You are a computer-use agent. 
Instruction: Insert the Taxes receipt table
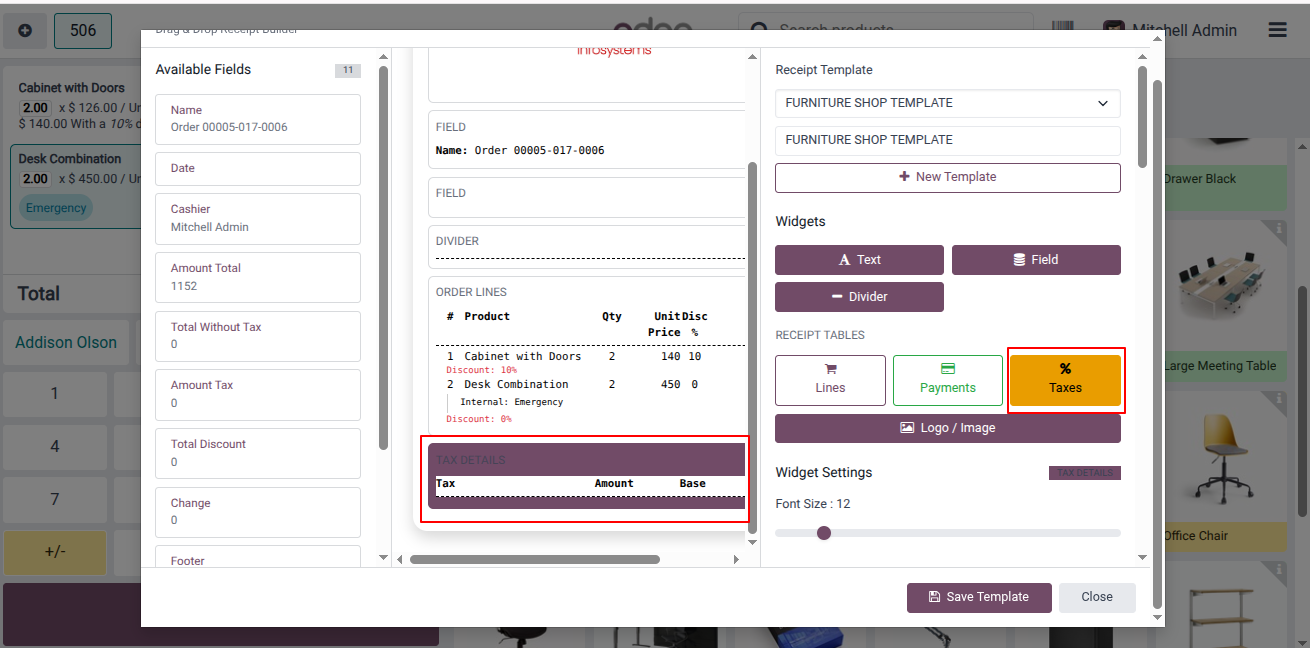pyautogui.click(x=1065, y=380)
